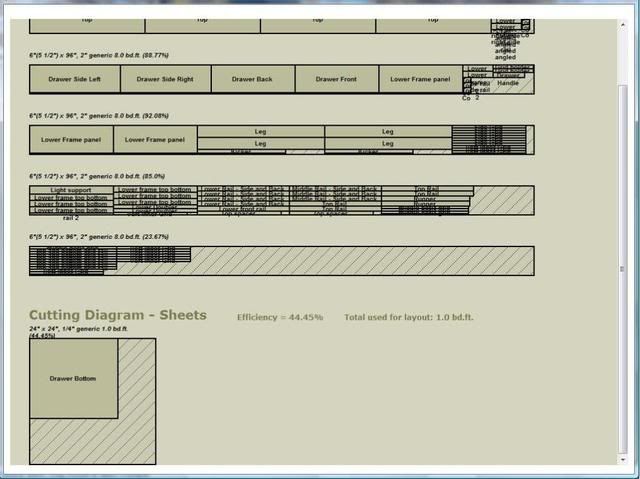This screenshot has height=479, width=640.
Task: Select the Light support piece
Action: click(x=71, y=190)
